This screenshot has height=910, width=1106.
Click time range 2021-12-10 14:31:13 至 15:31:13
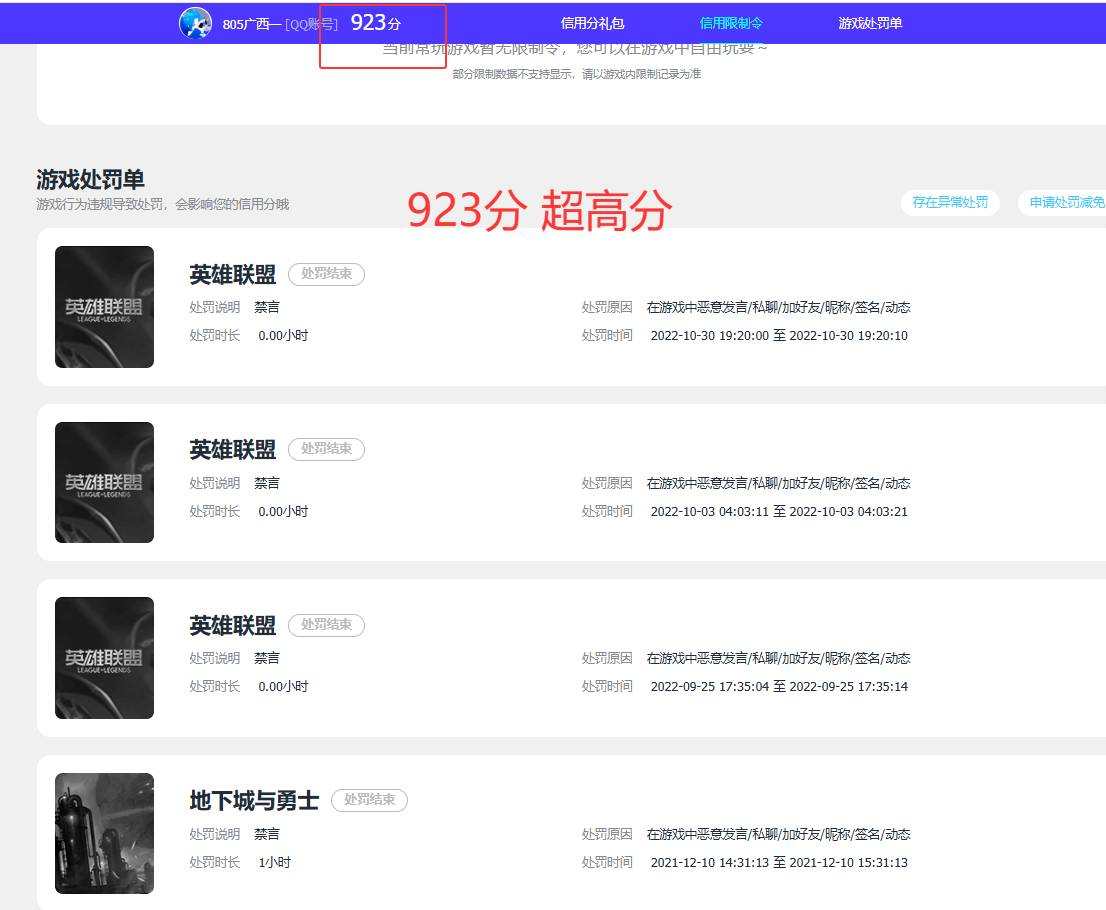(x=779, y=862)
